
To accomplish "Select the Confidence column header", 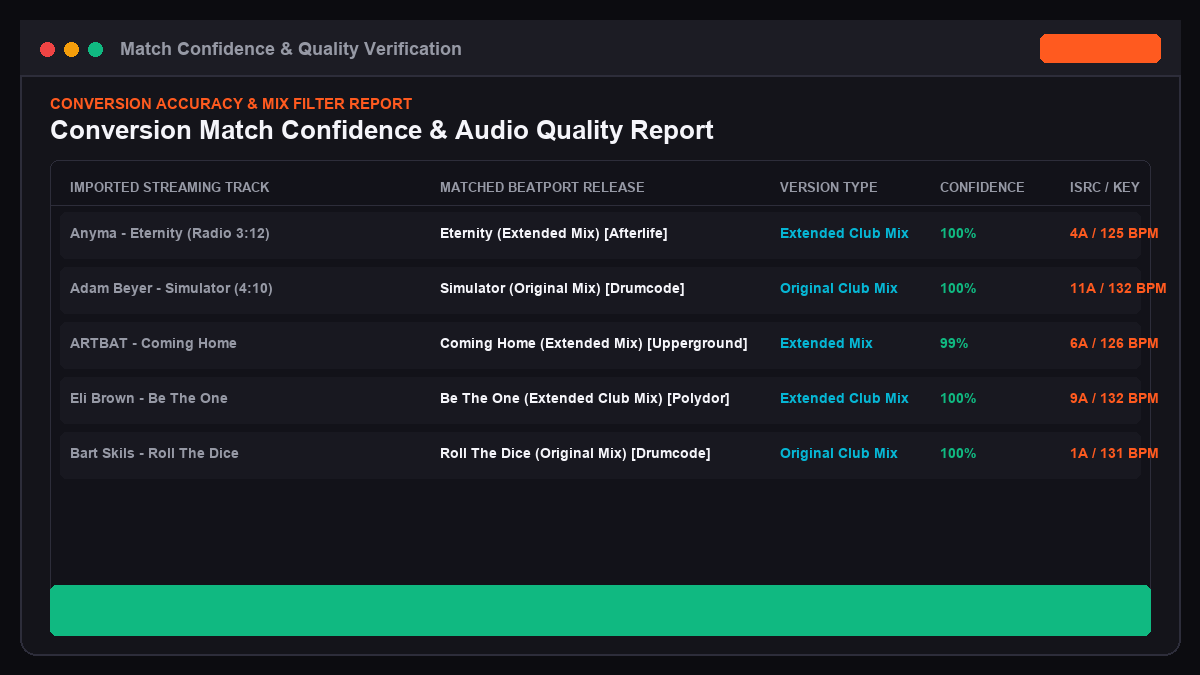I will 982,187.
